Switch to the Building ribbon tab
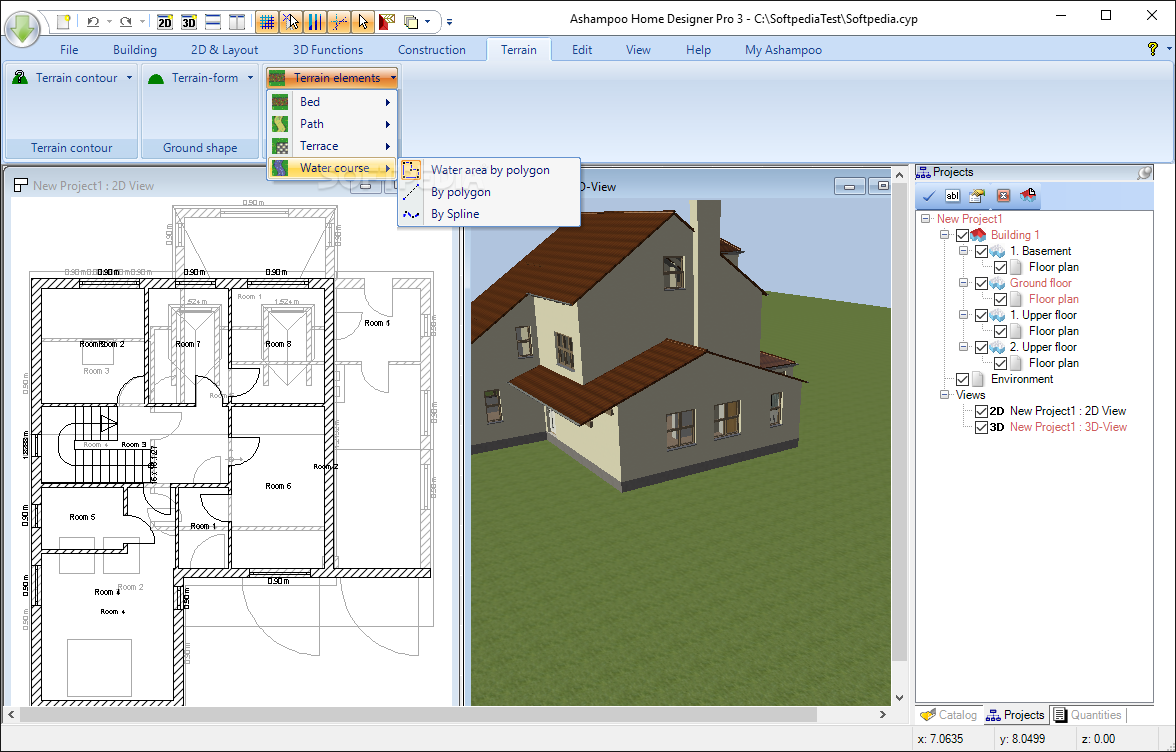This screenshot has width=1176, height=752. [135, 49]
